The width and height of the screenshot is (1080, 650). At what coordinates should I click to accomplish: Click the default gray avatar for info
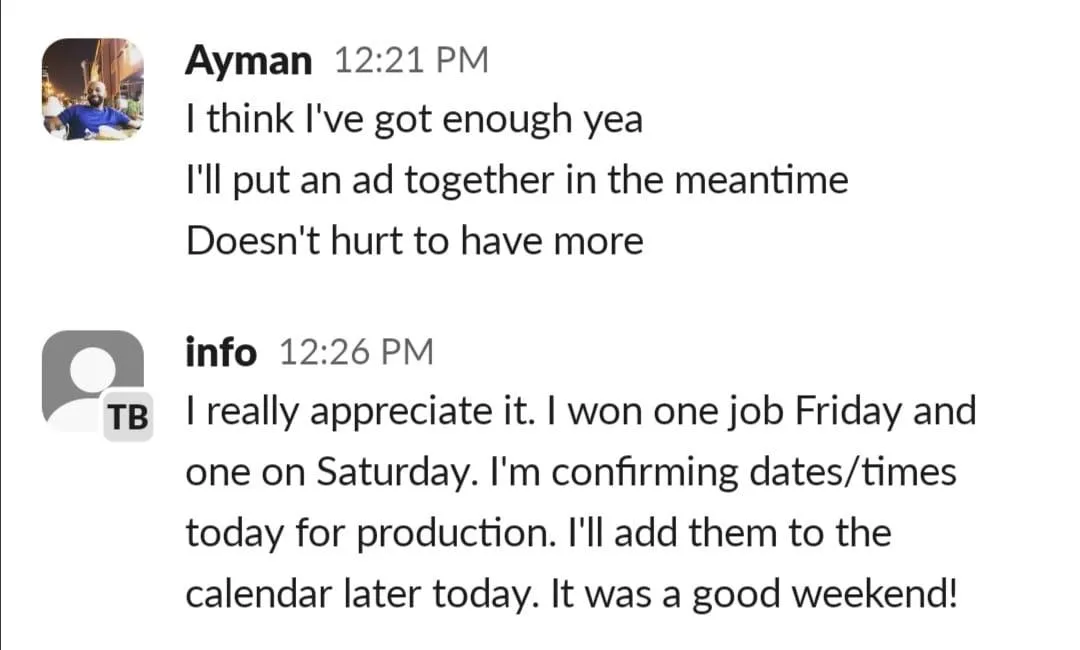(88, 375)
